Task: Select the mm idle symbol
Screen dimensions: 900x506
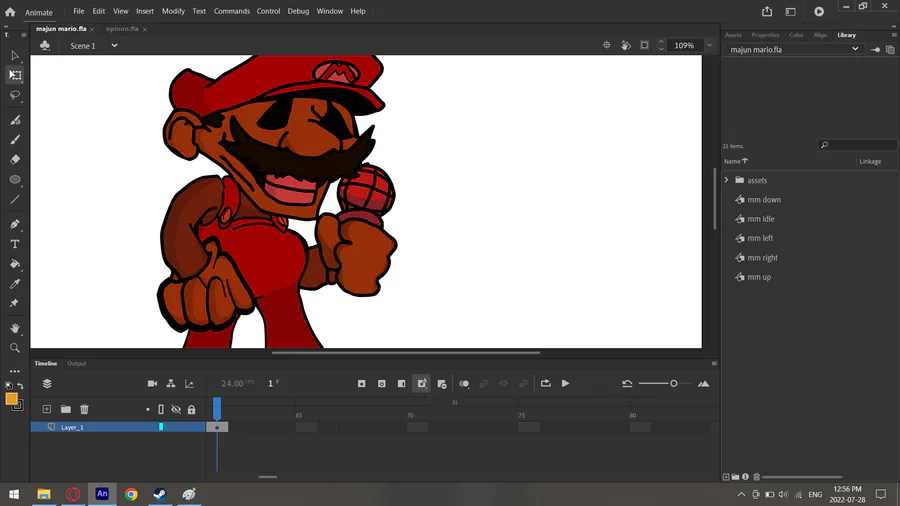Action: click(761, 219)
